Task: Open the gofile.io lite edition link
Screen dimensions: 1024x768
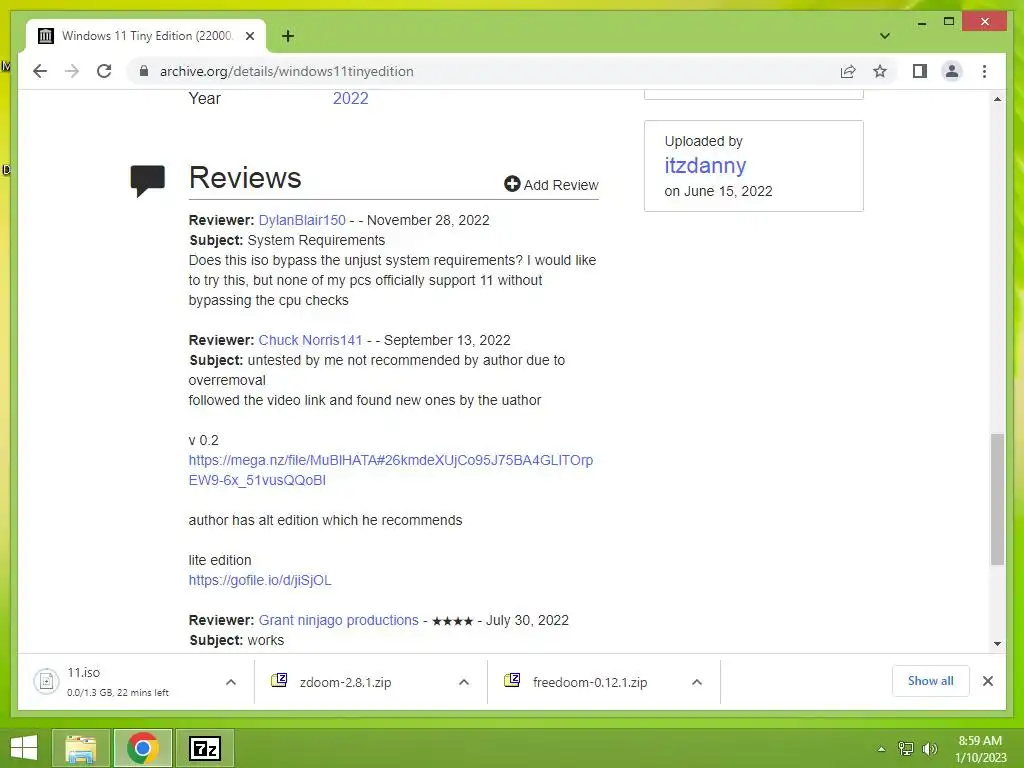Action: pyautogui.click(x=260, y=580)
